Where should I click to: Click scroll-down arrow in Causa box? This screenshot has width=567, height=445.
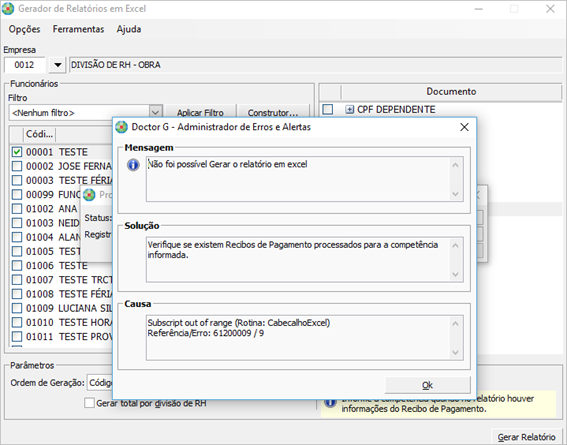coord(455,352)
